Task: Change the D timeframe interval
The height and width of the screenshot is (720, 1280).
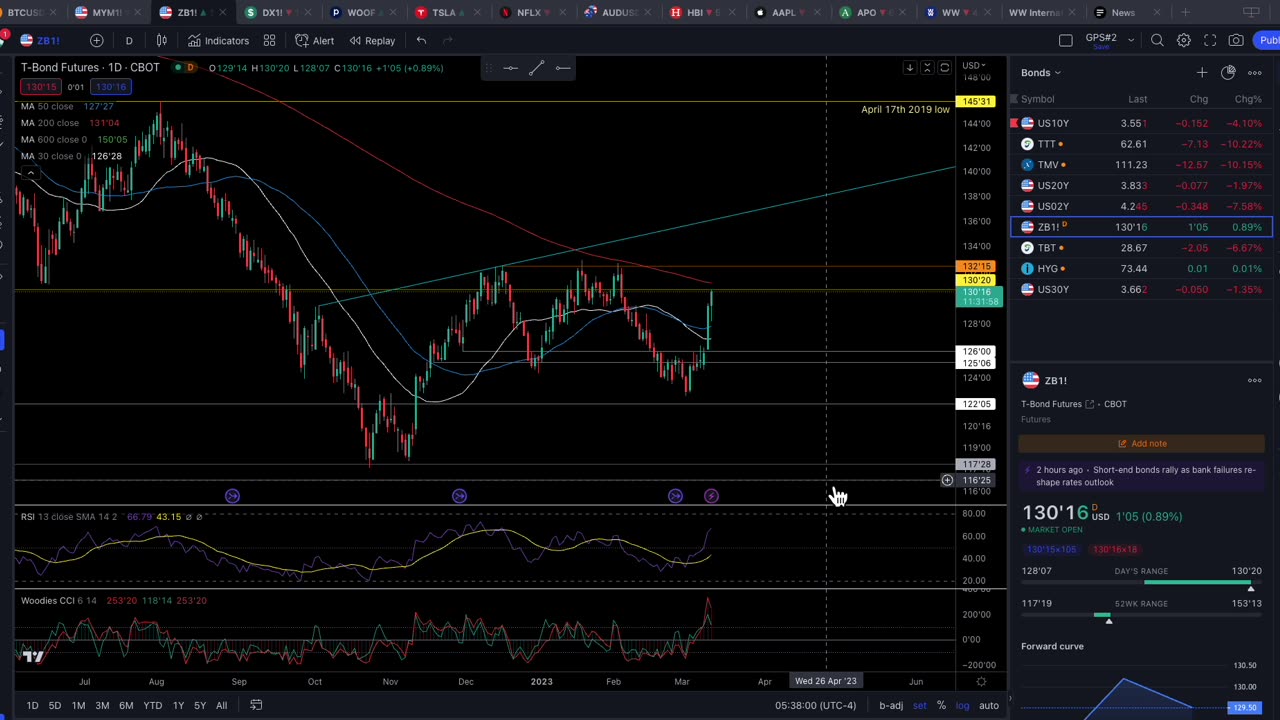Action: (x=129, y=40)
